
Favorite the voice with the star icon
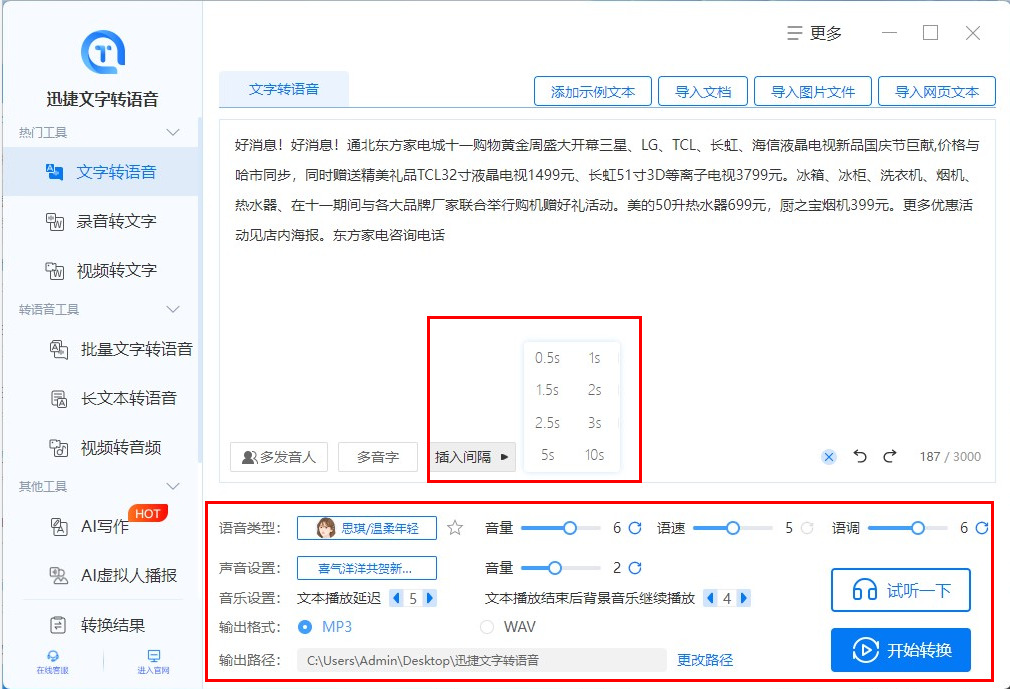click(455, 528)
